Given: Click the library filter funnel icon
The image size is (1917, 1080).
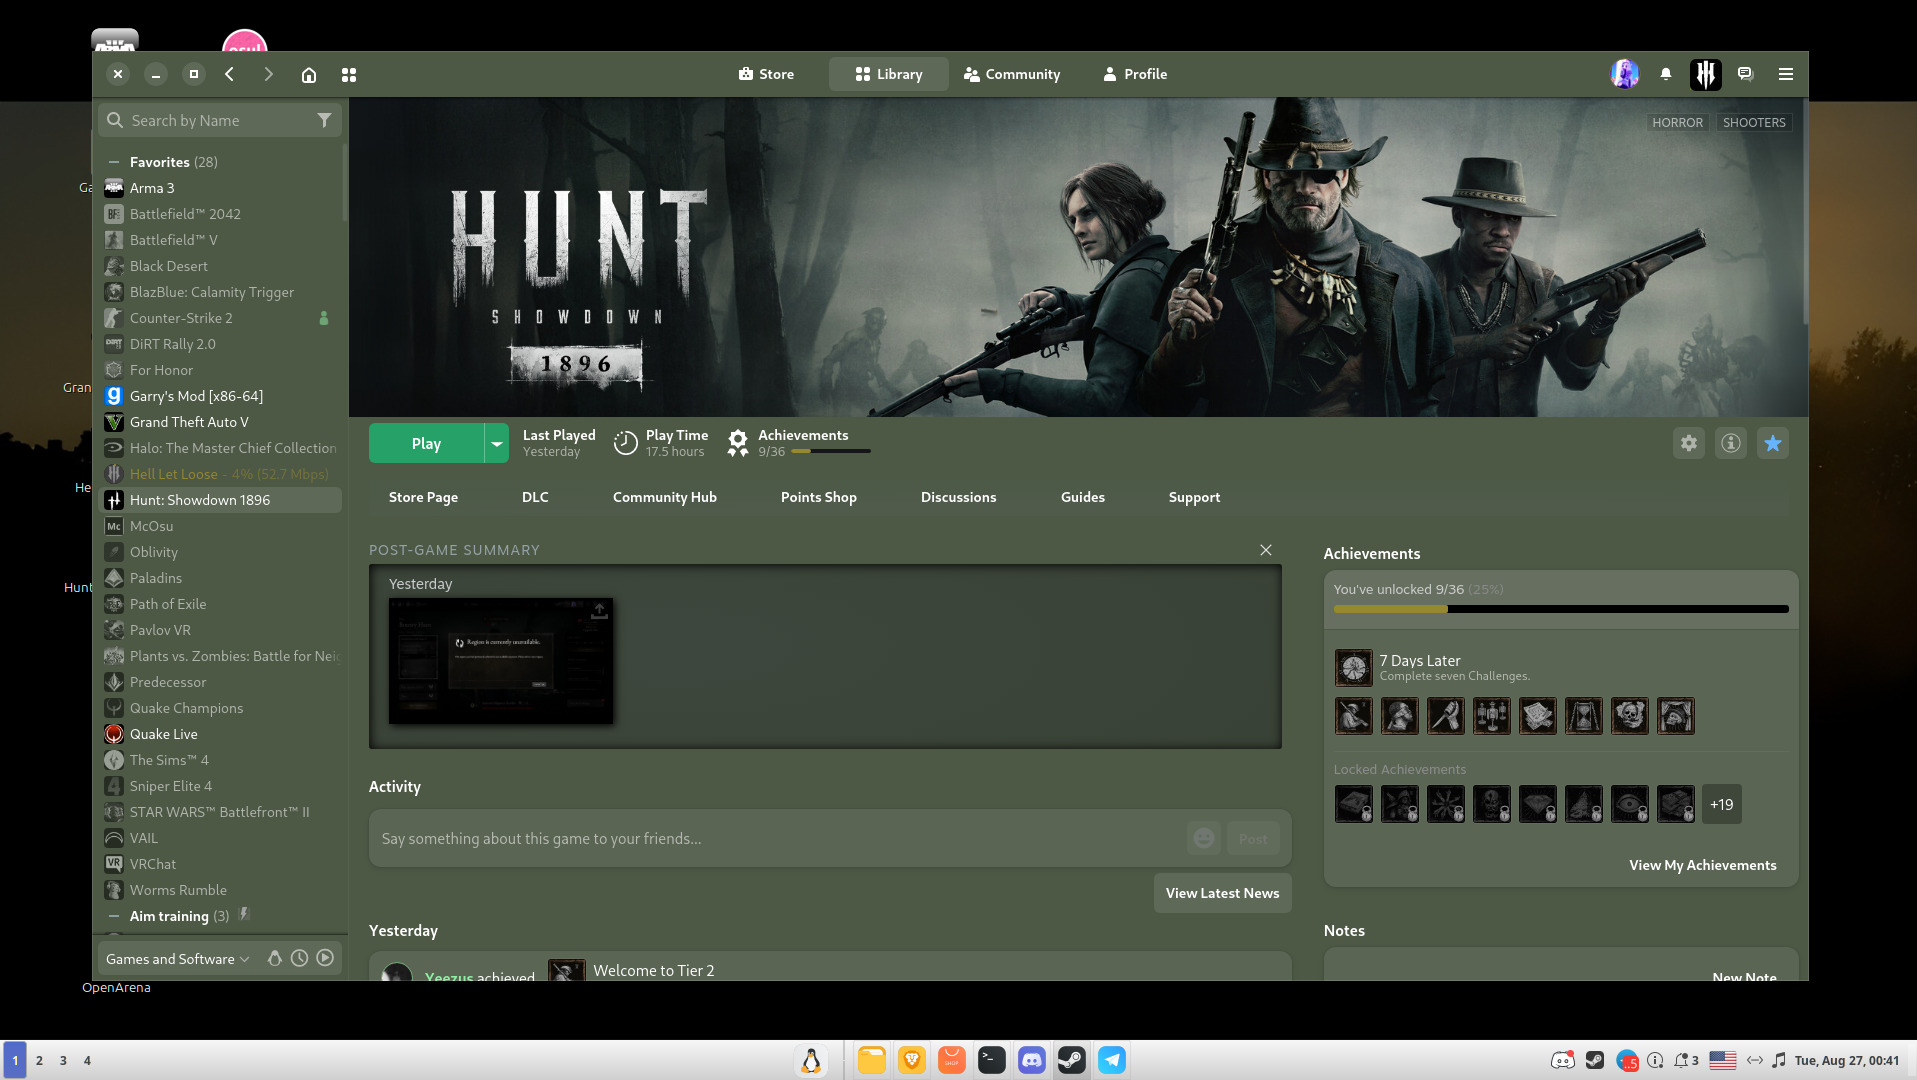Looking at the screenshot, I should pyautogui.click(x=324, y=120).
